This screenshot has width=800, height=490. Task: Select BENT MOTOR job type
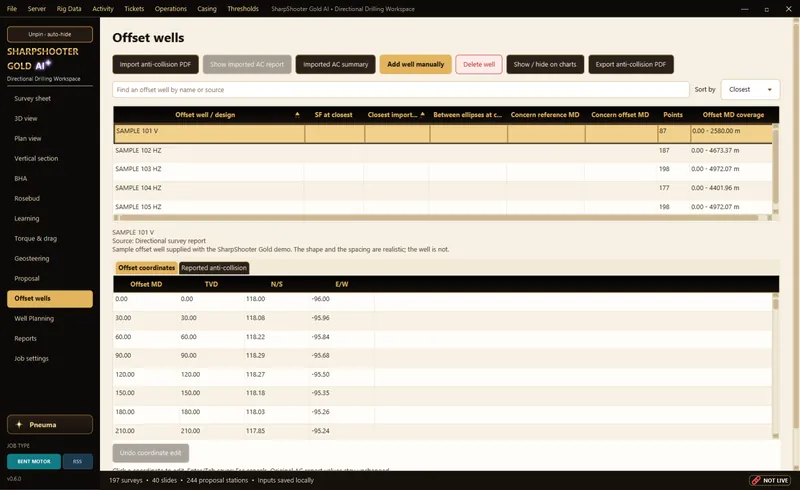point(34,461)
